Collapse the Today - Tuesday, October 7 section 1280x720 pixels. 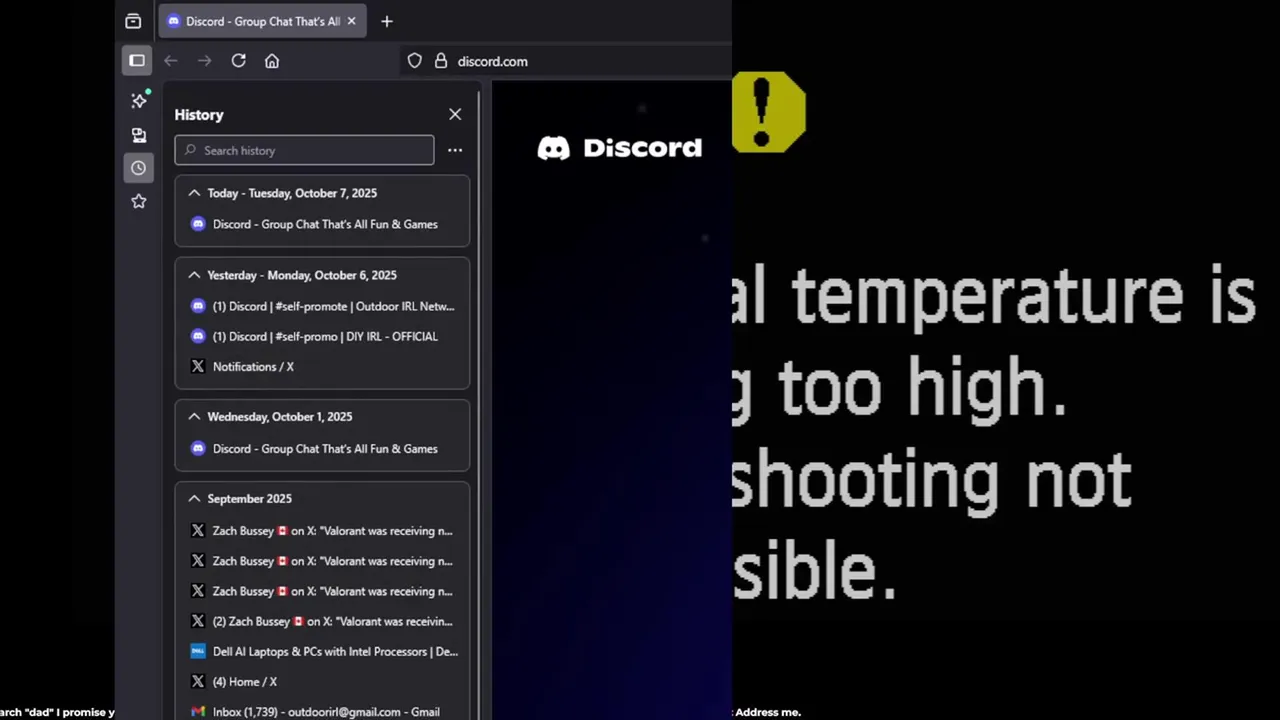pos(194,193)
